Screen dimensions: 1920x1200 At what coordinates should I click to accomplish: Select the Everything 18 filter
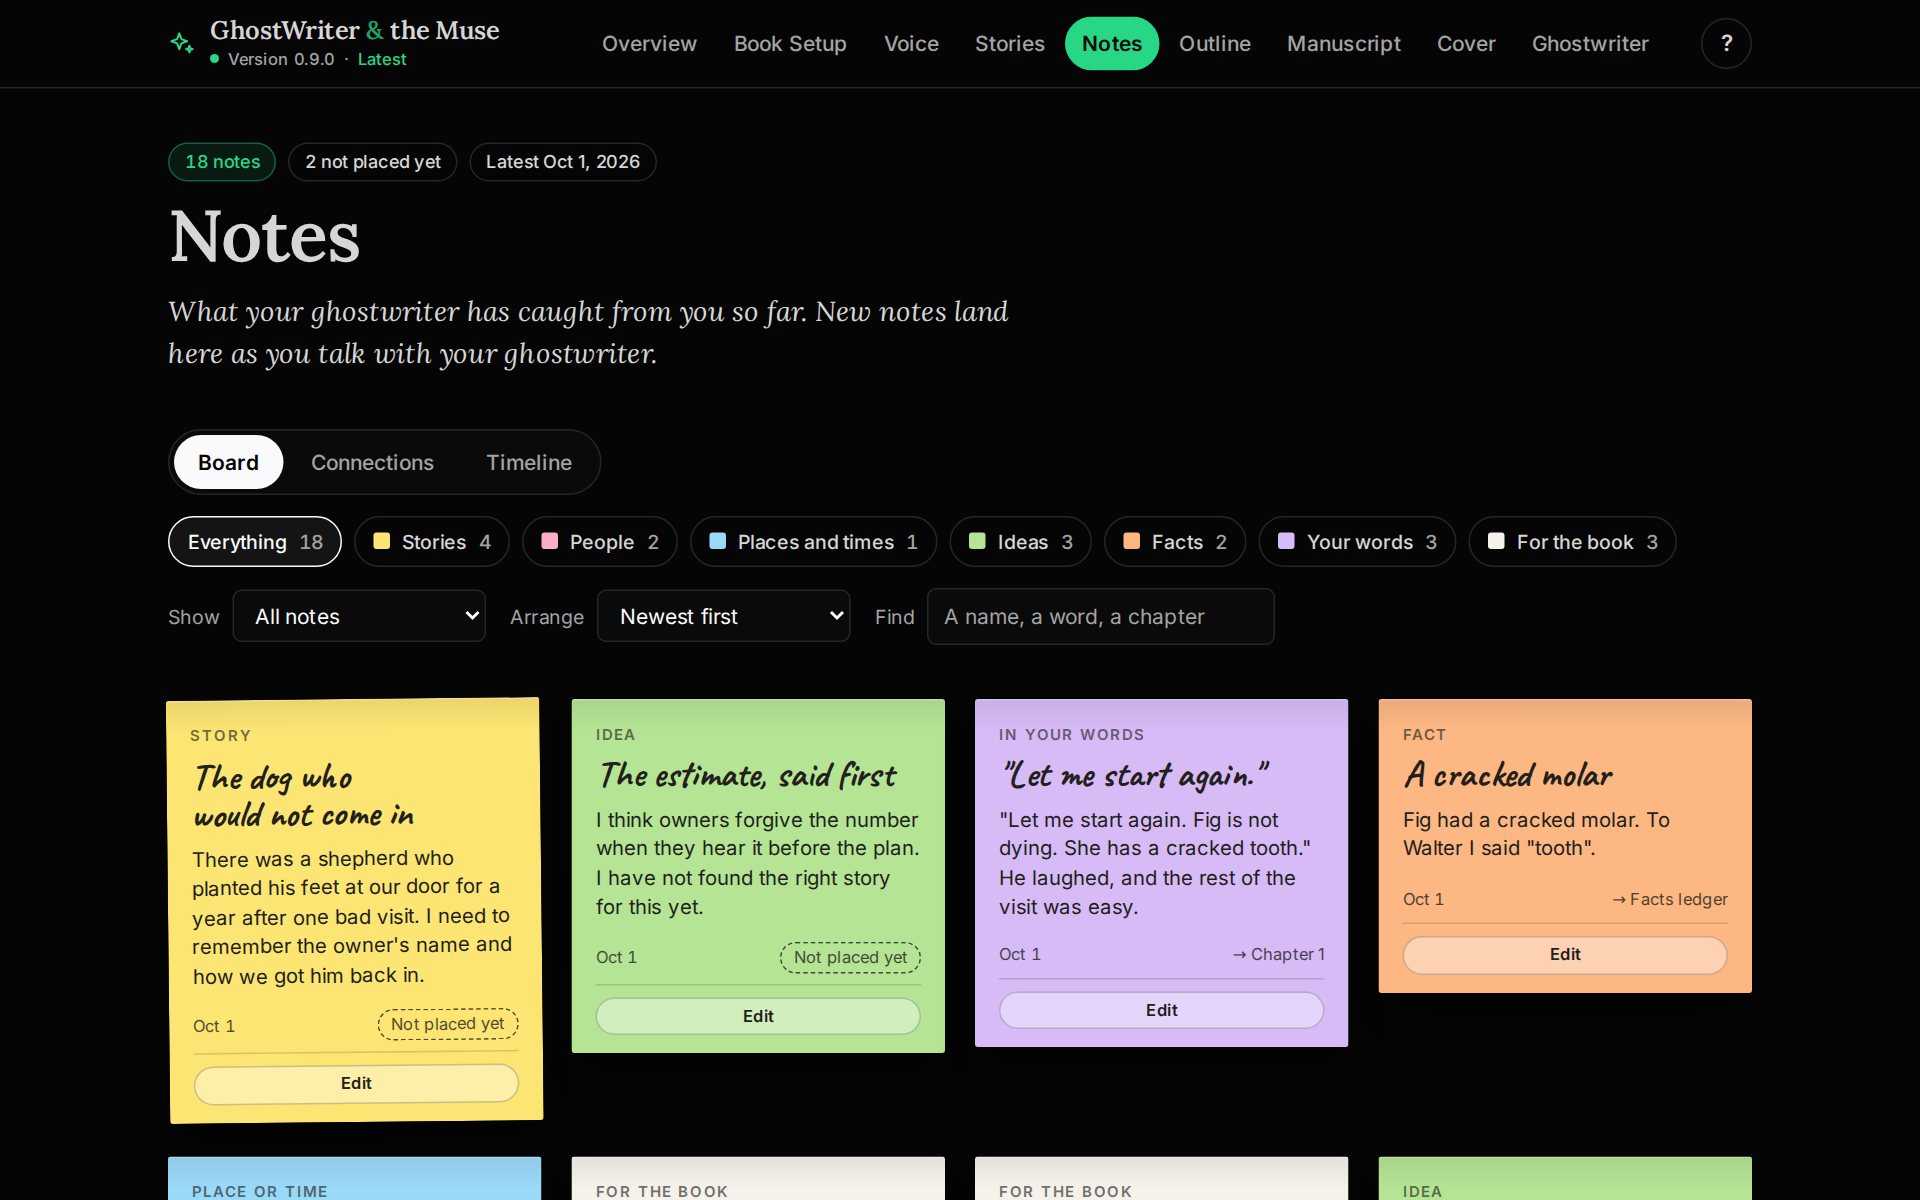255,541
